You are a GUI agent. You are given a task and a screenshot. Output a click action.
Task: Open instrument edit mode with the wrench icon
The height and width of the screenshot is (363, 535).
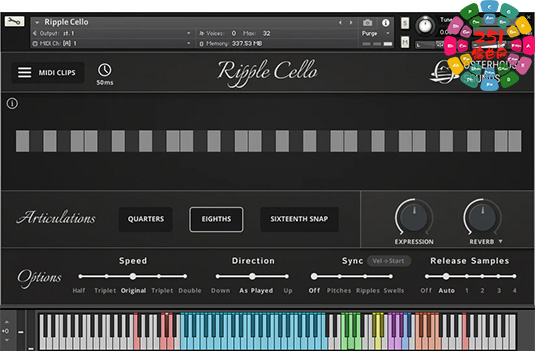(x=14, y=21)
